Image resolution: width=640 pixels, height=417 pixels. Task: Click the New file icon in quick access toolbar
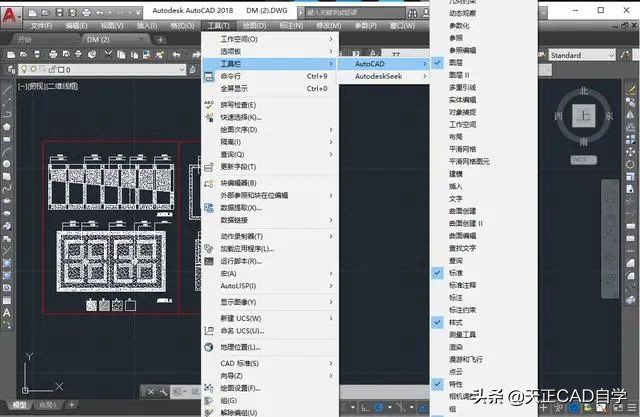(32, 13)
